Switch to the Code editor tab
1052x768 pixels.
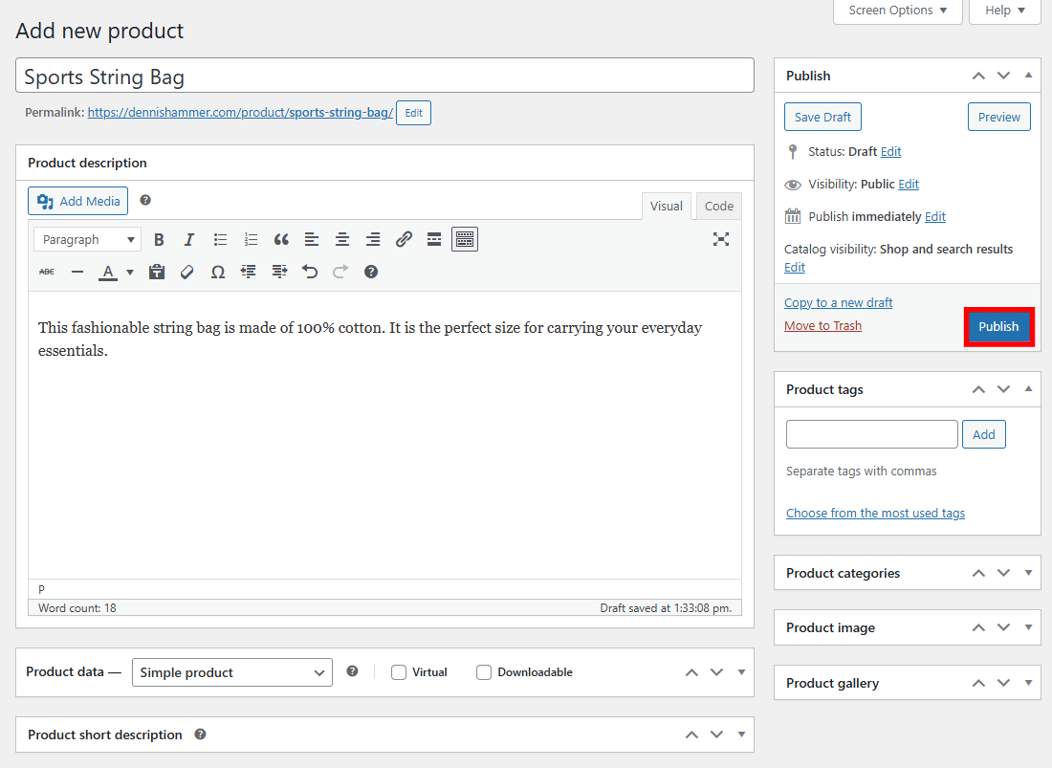point(718,205)
